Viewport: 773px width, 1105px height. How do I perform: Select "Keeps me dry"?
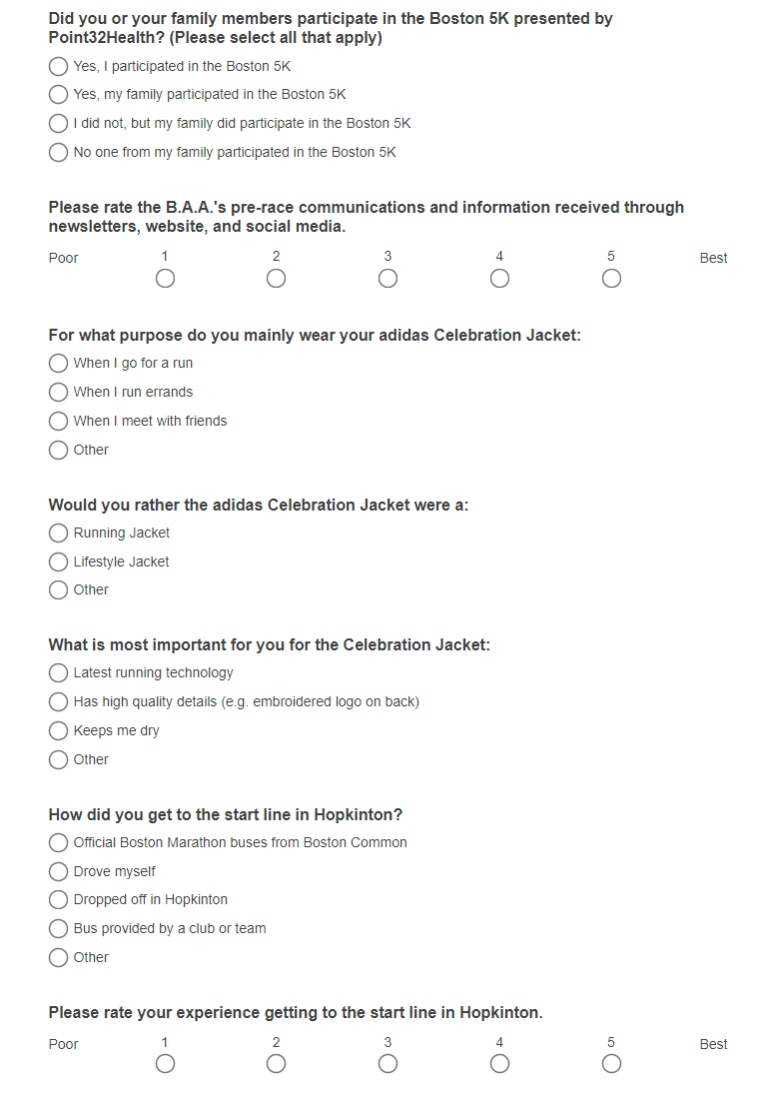pyautogui.click(x=58, y=731)
